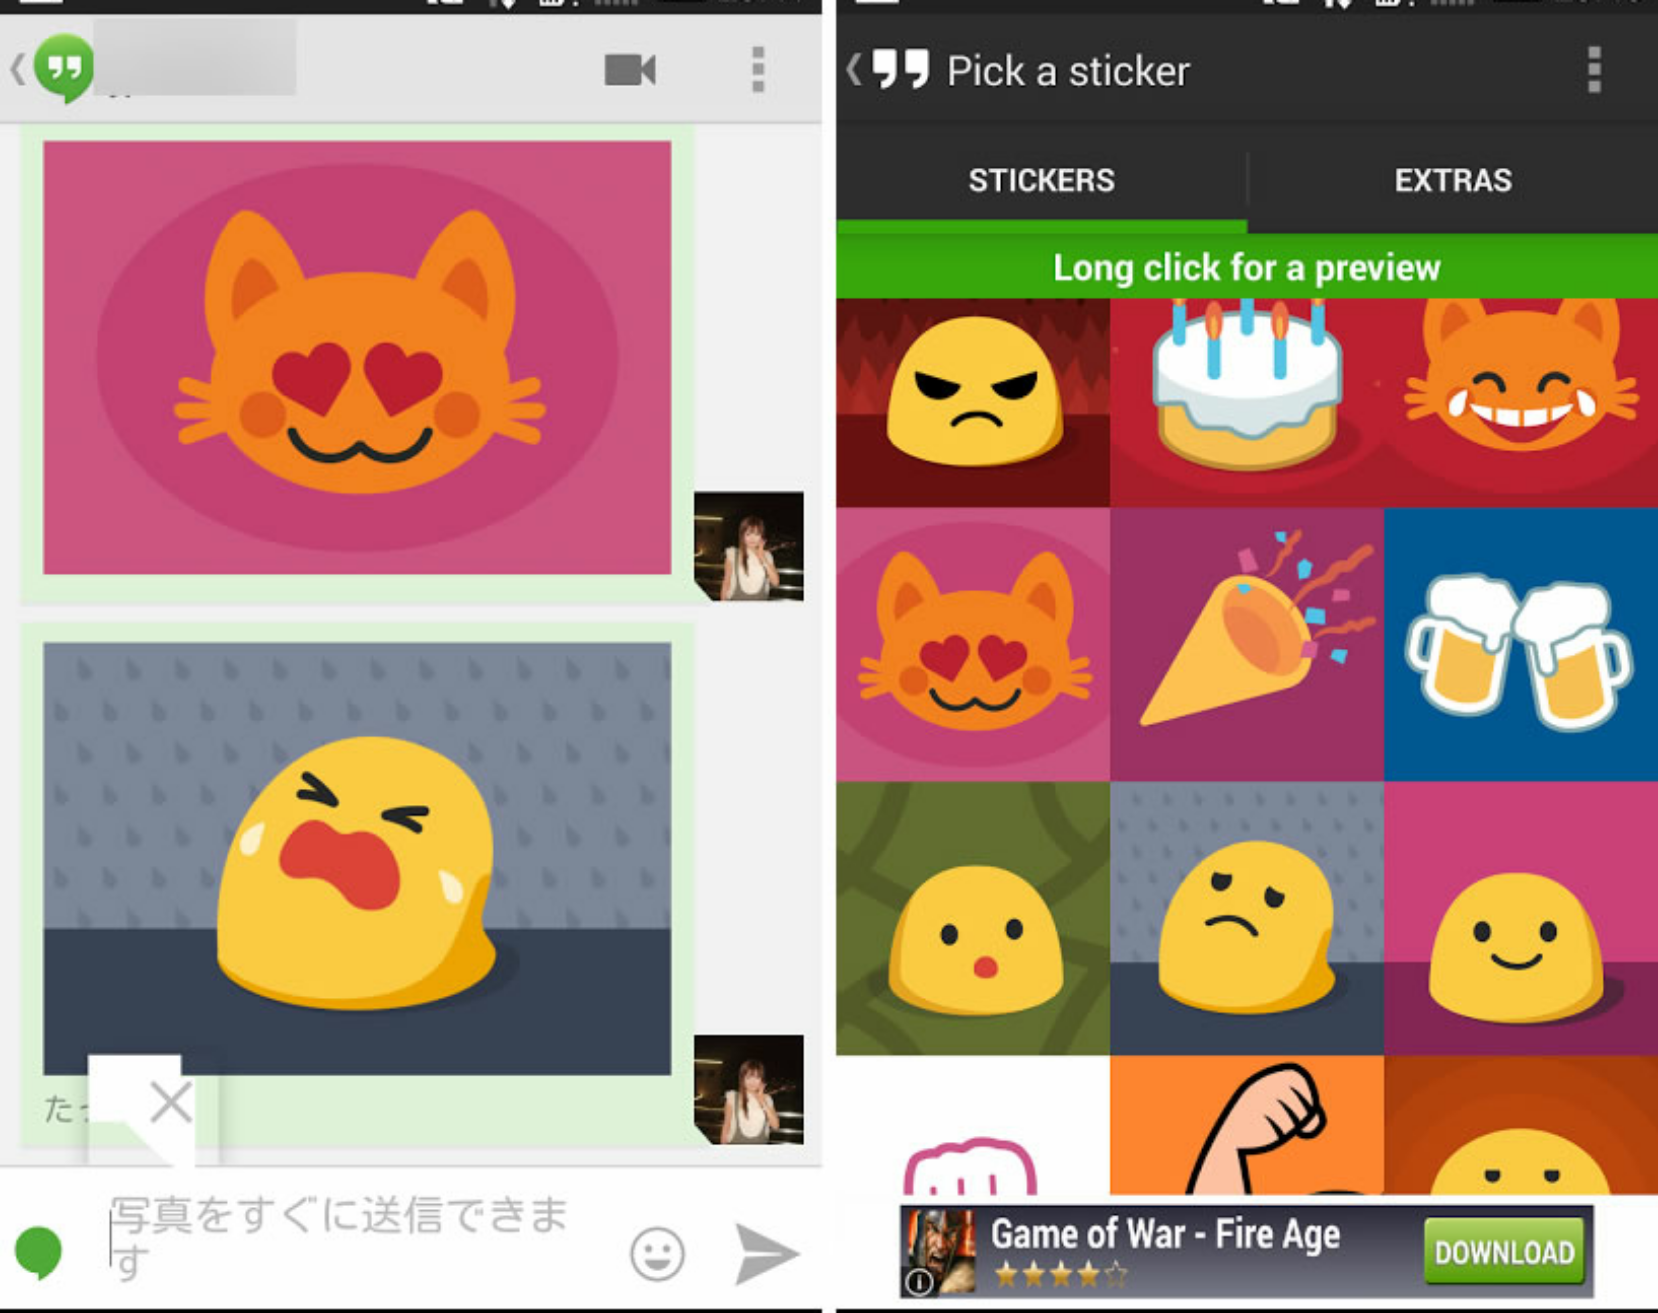Pick the blob sticker on orange background
This screenshot has height=1313, width=1658.
[x=1521, y=1126]
